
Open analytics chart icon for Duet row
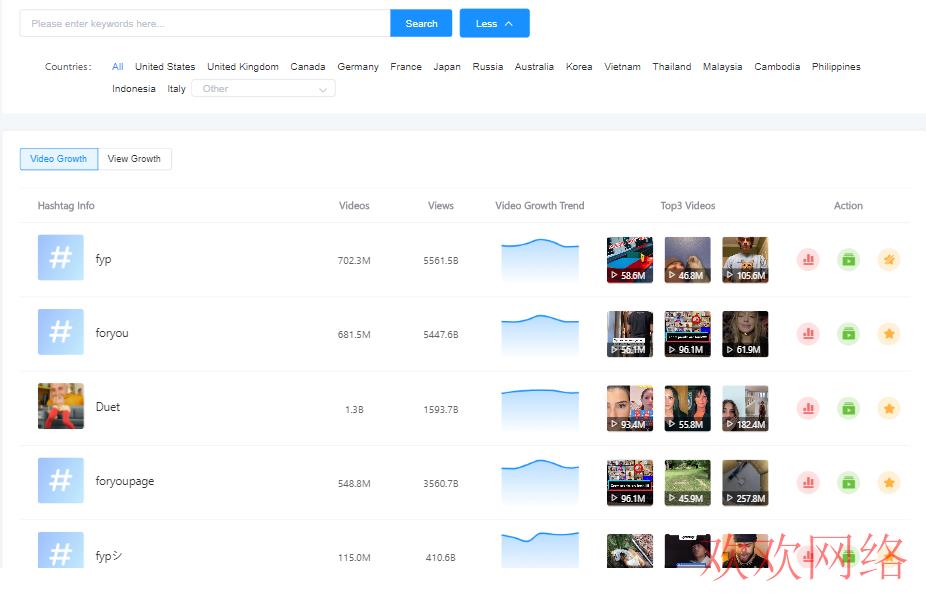(x=808, y=408)
